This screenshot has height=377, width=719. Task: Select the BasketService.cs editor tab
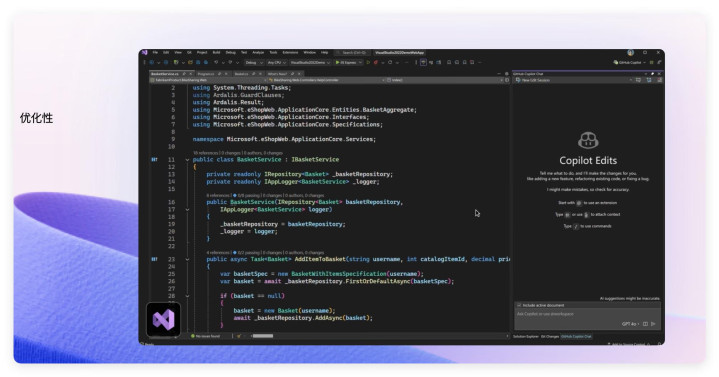point(164,73)
